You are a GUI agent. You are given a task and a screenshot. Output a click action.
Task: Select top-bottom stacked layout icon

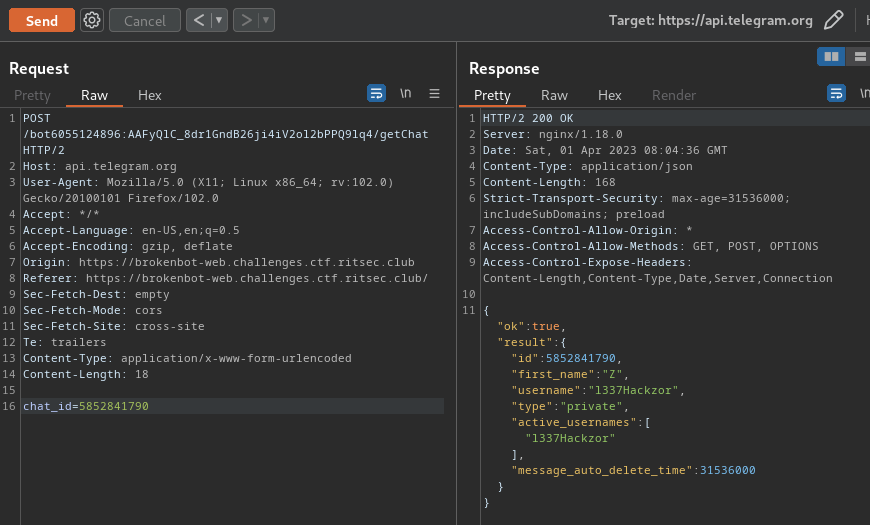pos(859,57)
